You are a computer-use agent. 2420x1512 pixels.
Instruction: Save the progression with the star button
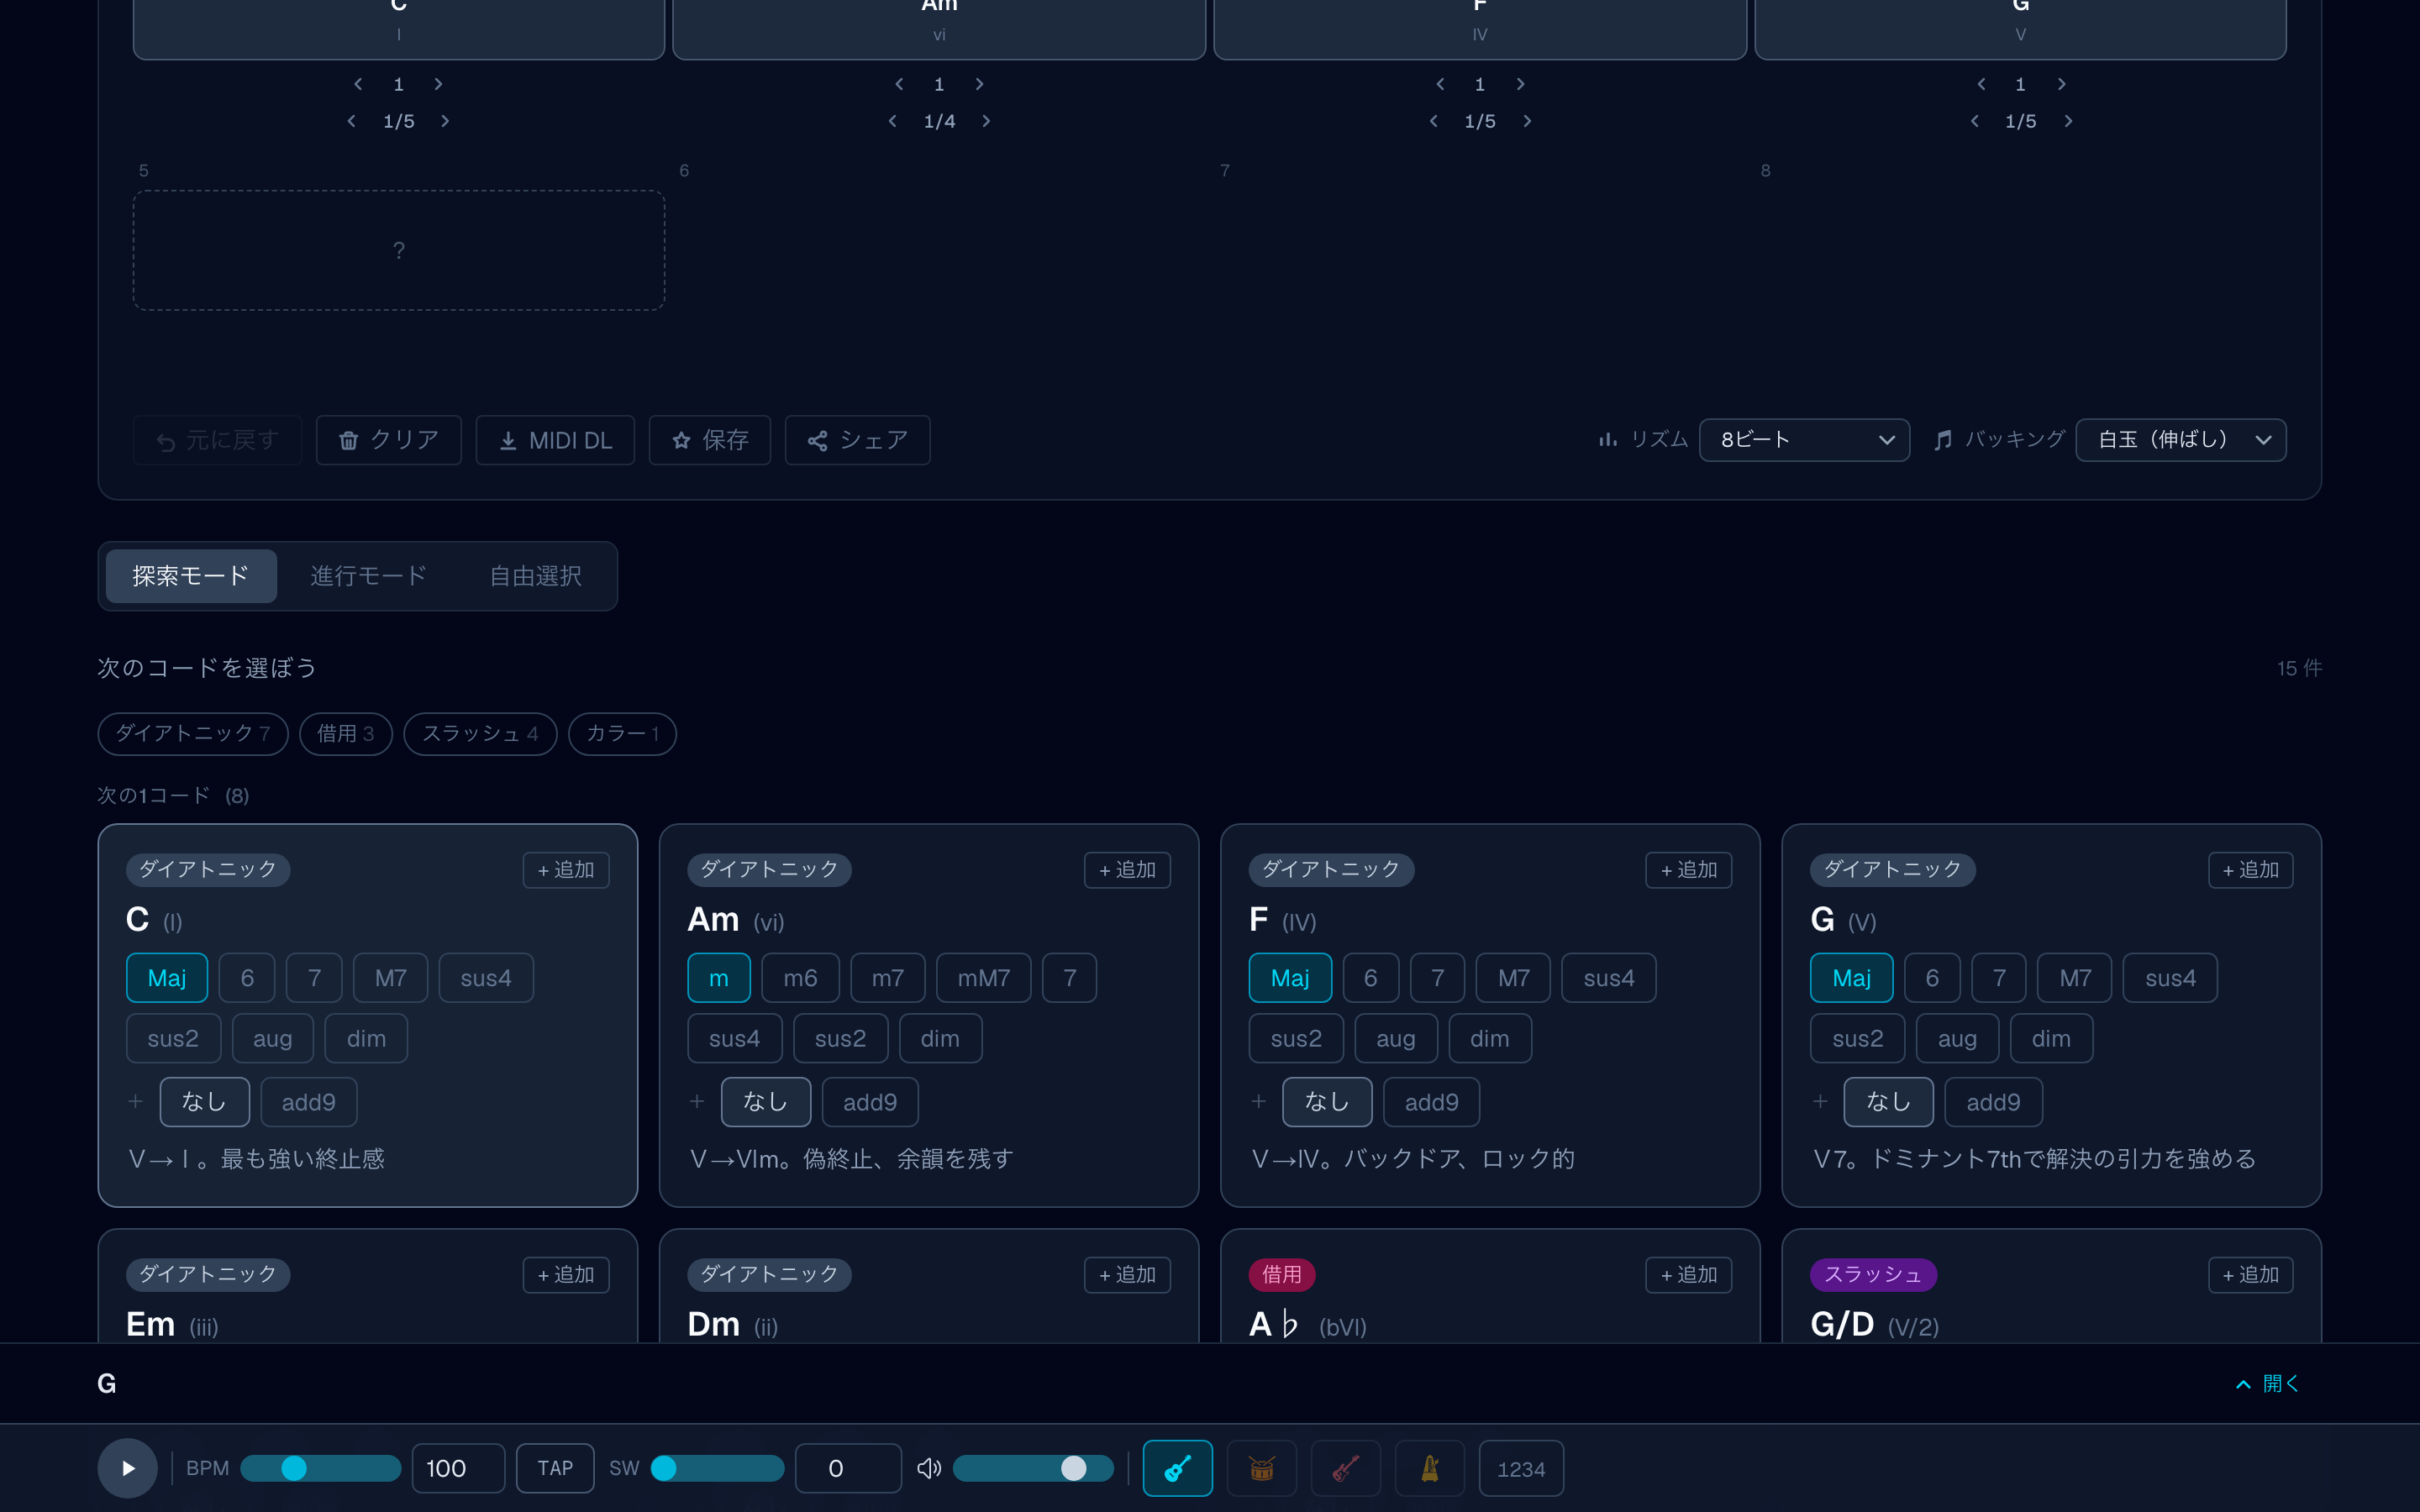(710, 440)
